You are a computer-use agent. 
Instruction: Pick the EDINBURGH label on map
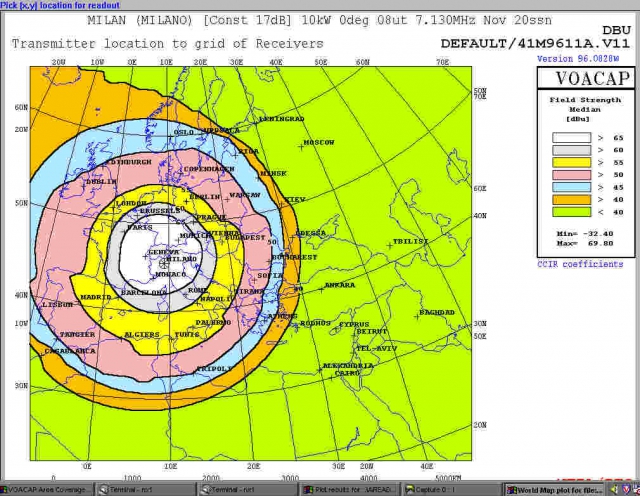(x=129, y=162)
